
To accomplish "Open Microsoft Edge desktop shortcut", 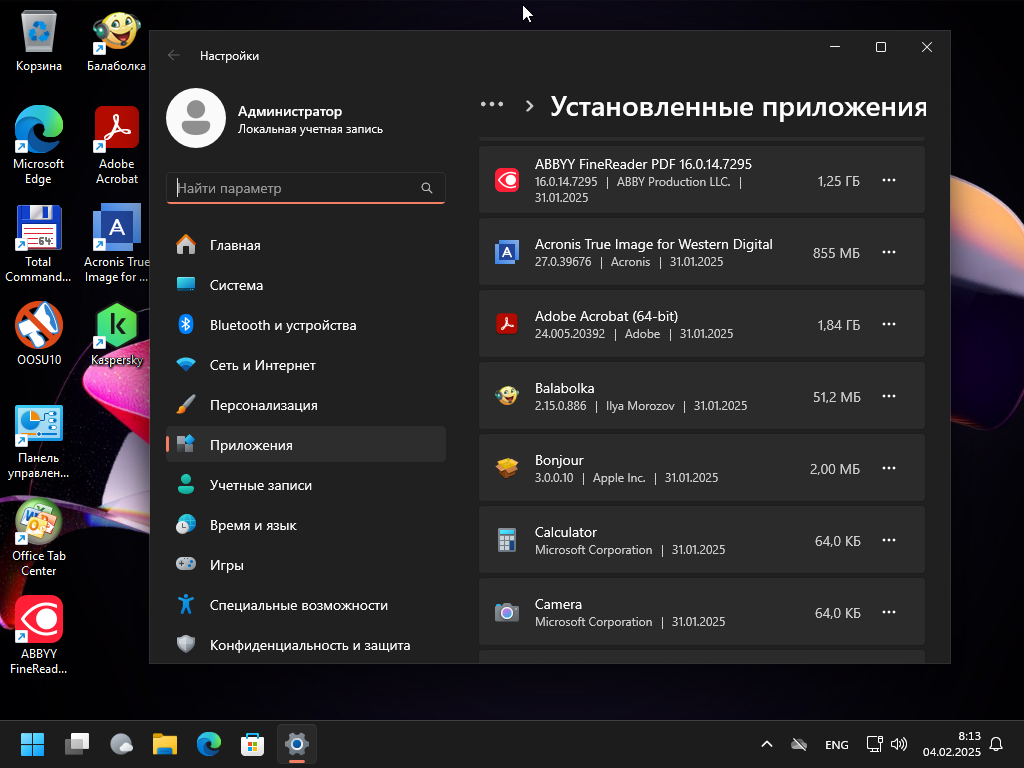I will 39,145.
